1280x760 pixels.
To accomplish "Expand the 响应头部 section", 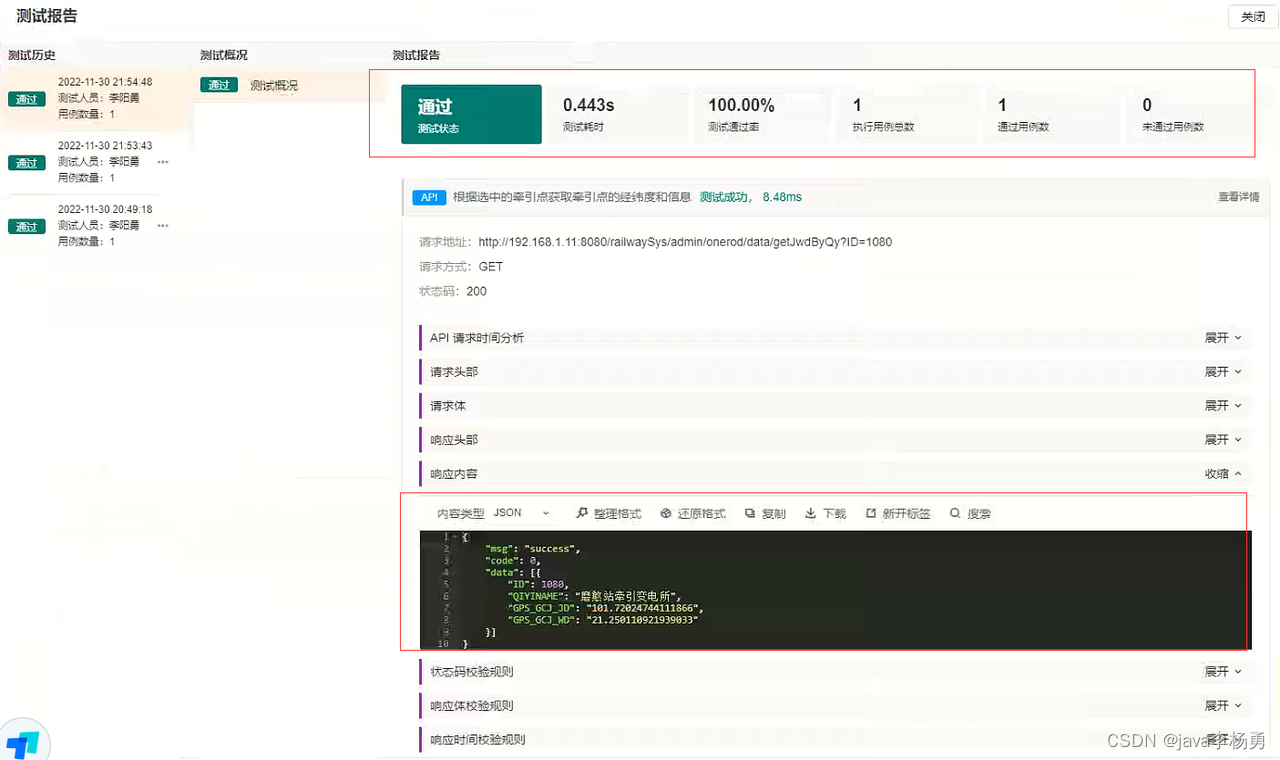I will [1223, 440].
